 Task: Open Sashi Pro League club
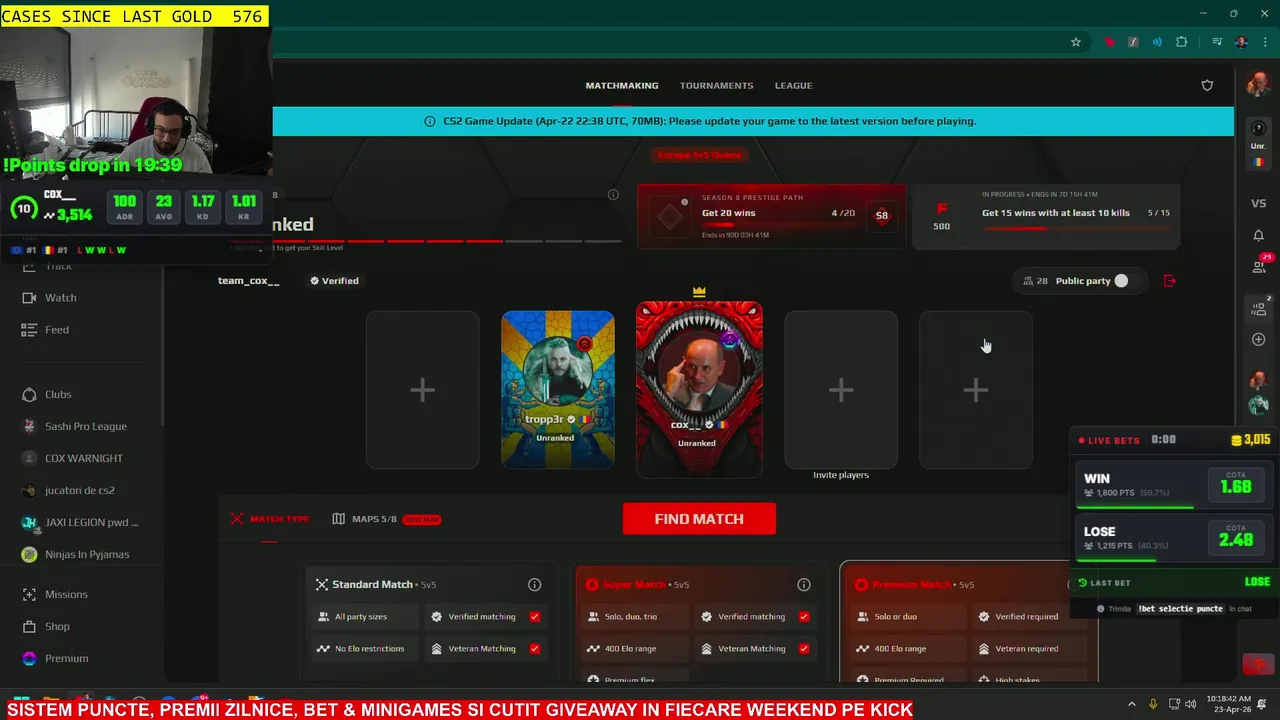tap(86, 426)
